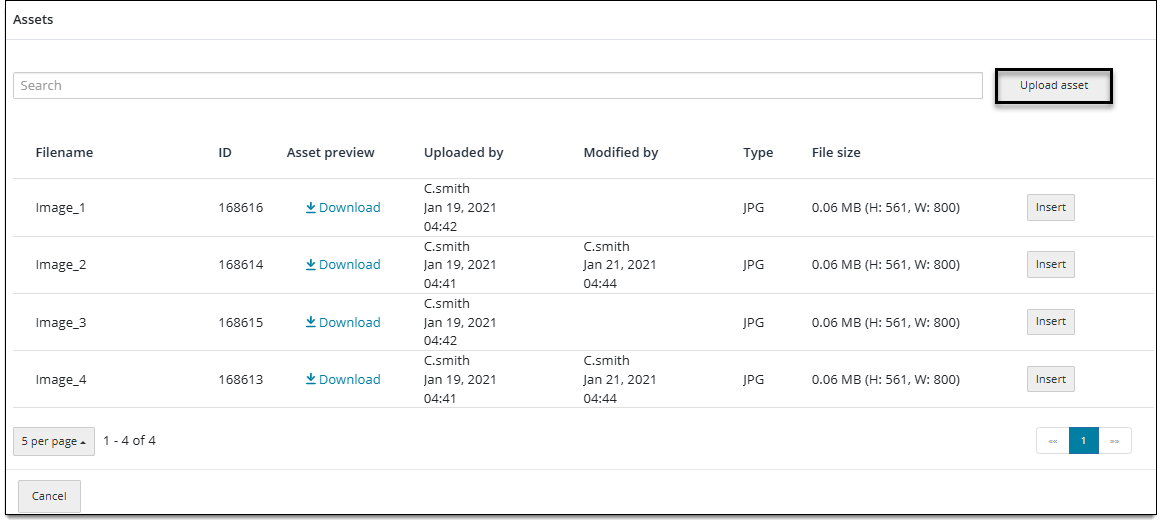
Task: Click into the Search field
Action: (x=498, y=86)
